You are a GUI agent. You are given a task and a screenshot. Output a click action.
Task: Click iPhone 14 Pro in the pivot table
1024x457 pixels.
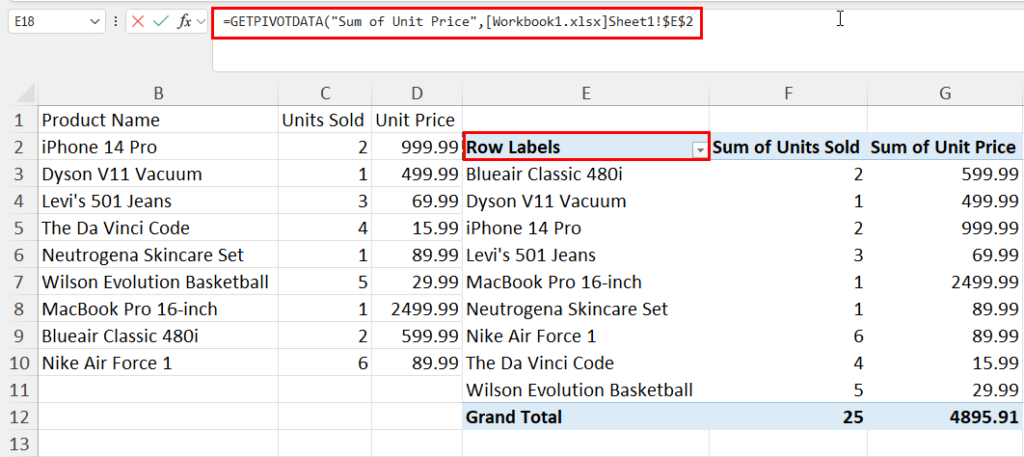point(586,228)
